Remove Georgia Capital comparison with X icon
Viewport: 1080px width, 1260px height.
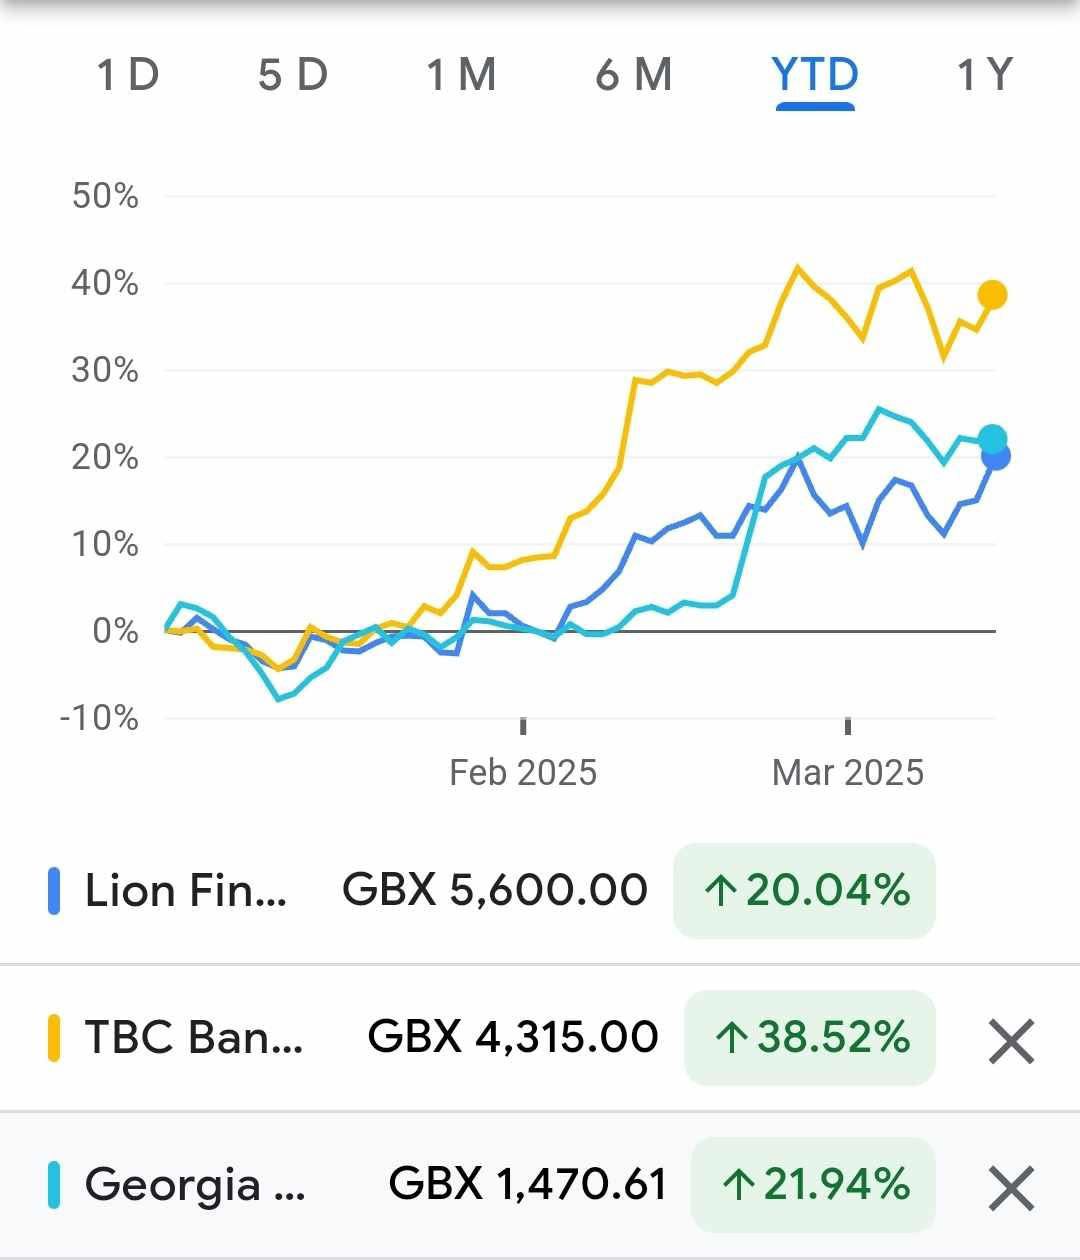1011,1189
